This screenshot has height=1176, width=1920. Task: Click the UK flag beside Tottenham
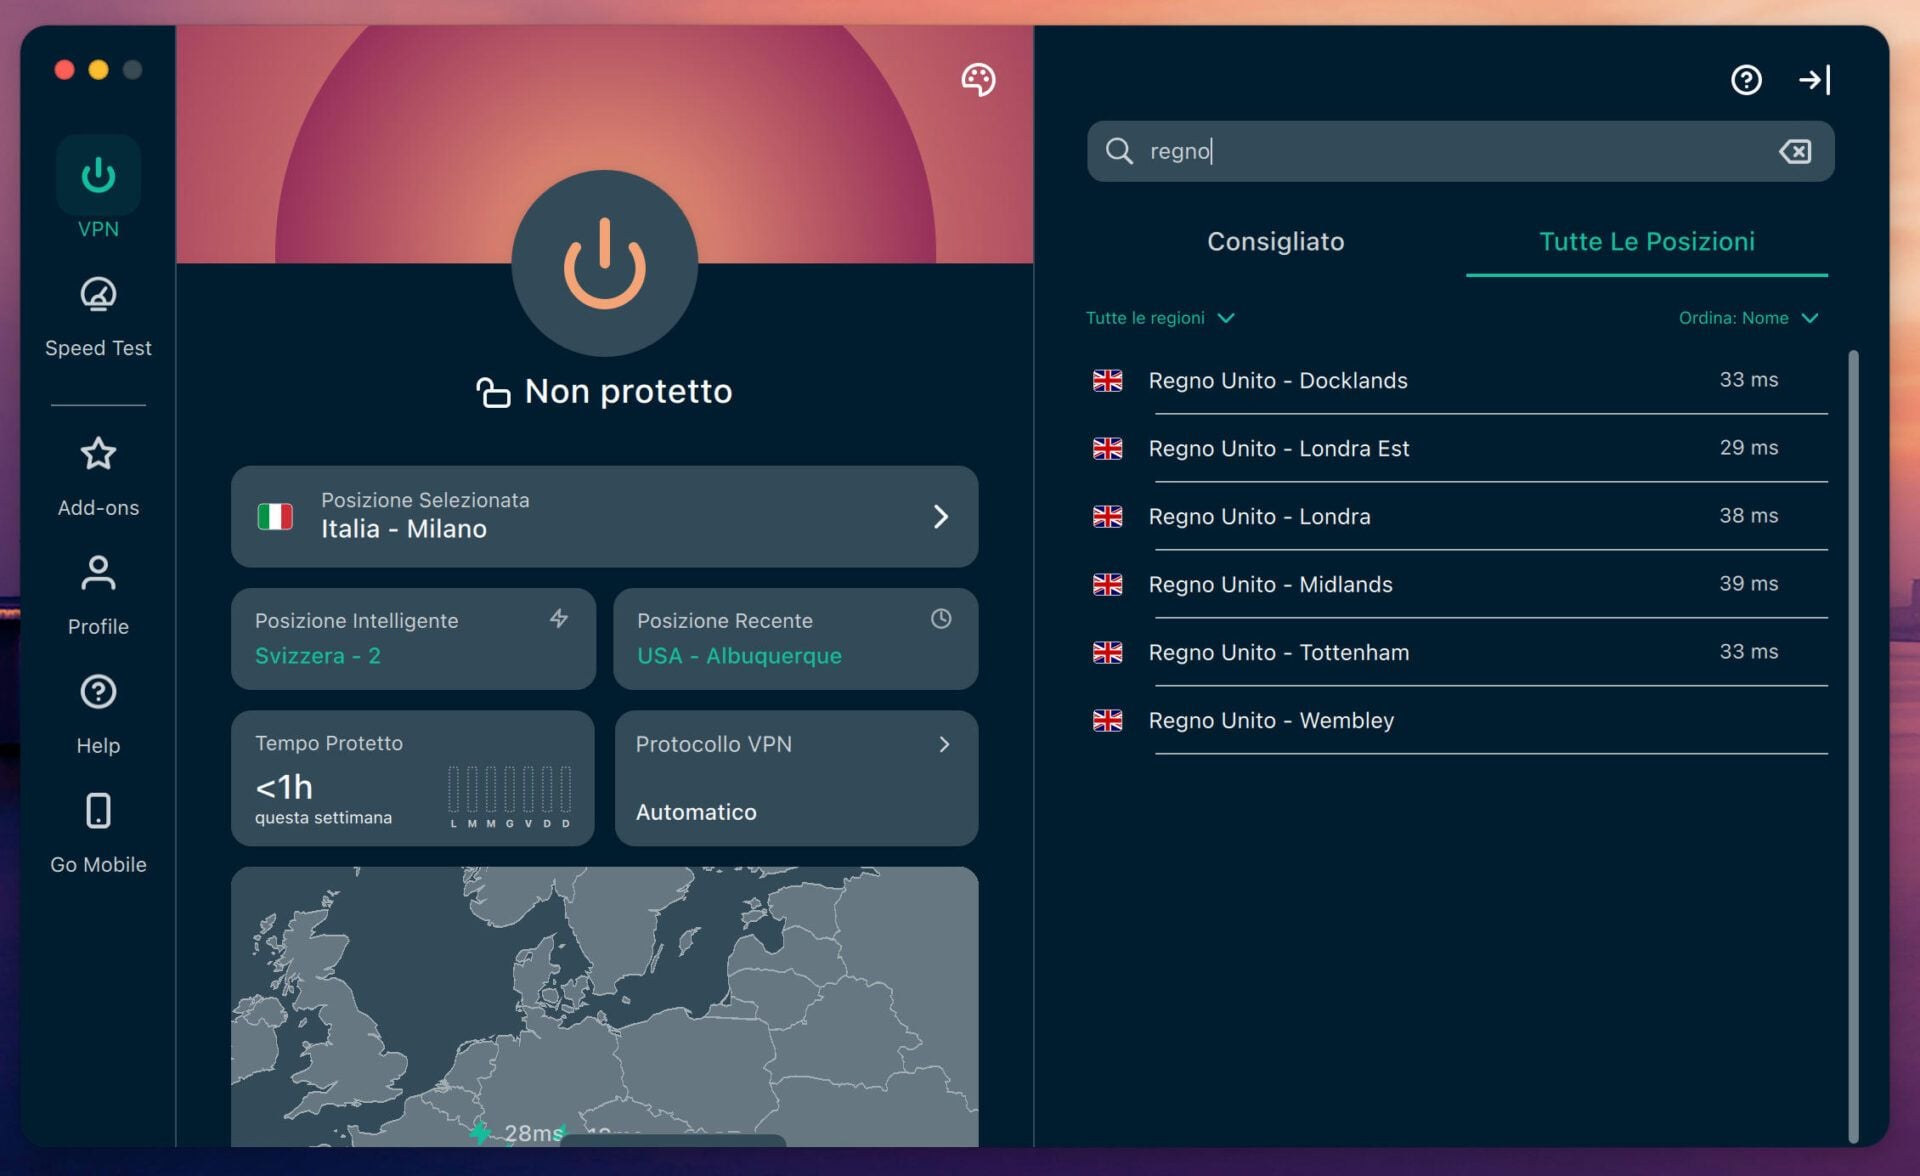(x=1107, y=652)
